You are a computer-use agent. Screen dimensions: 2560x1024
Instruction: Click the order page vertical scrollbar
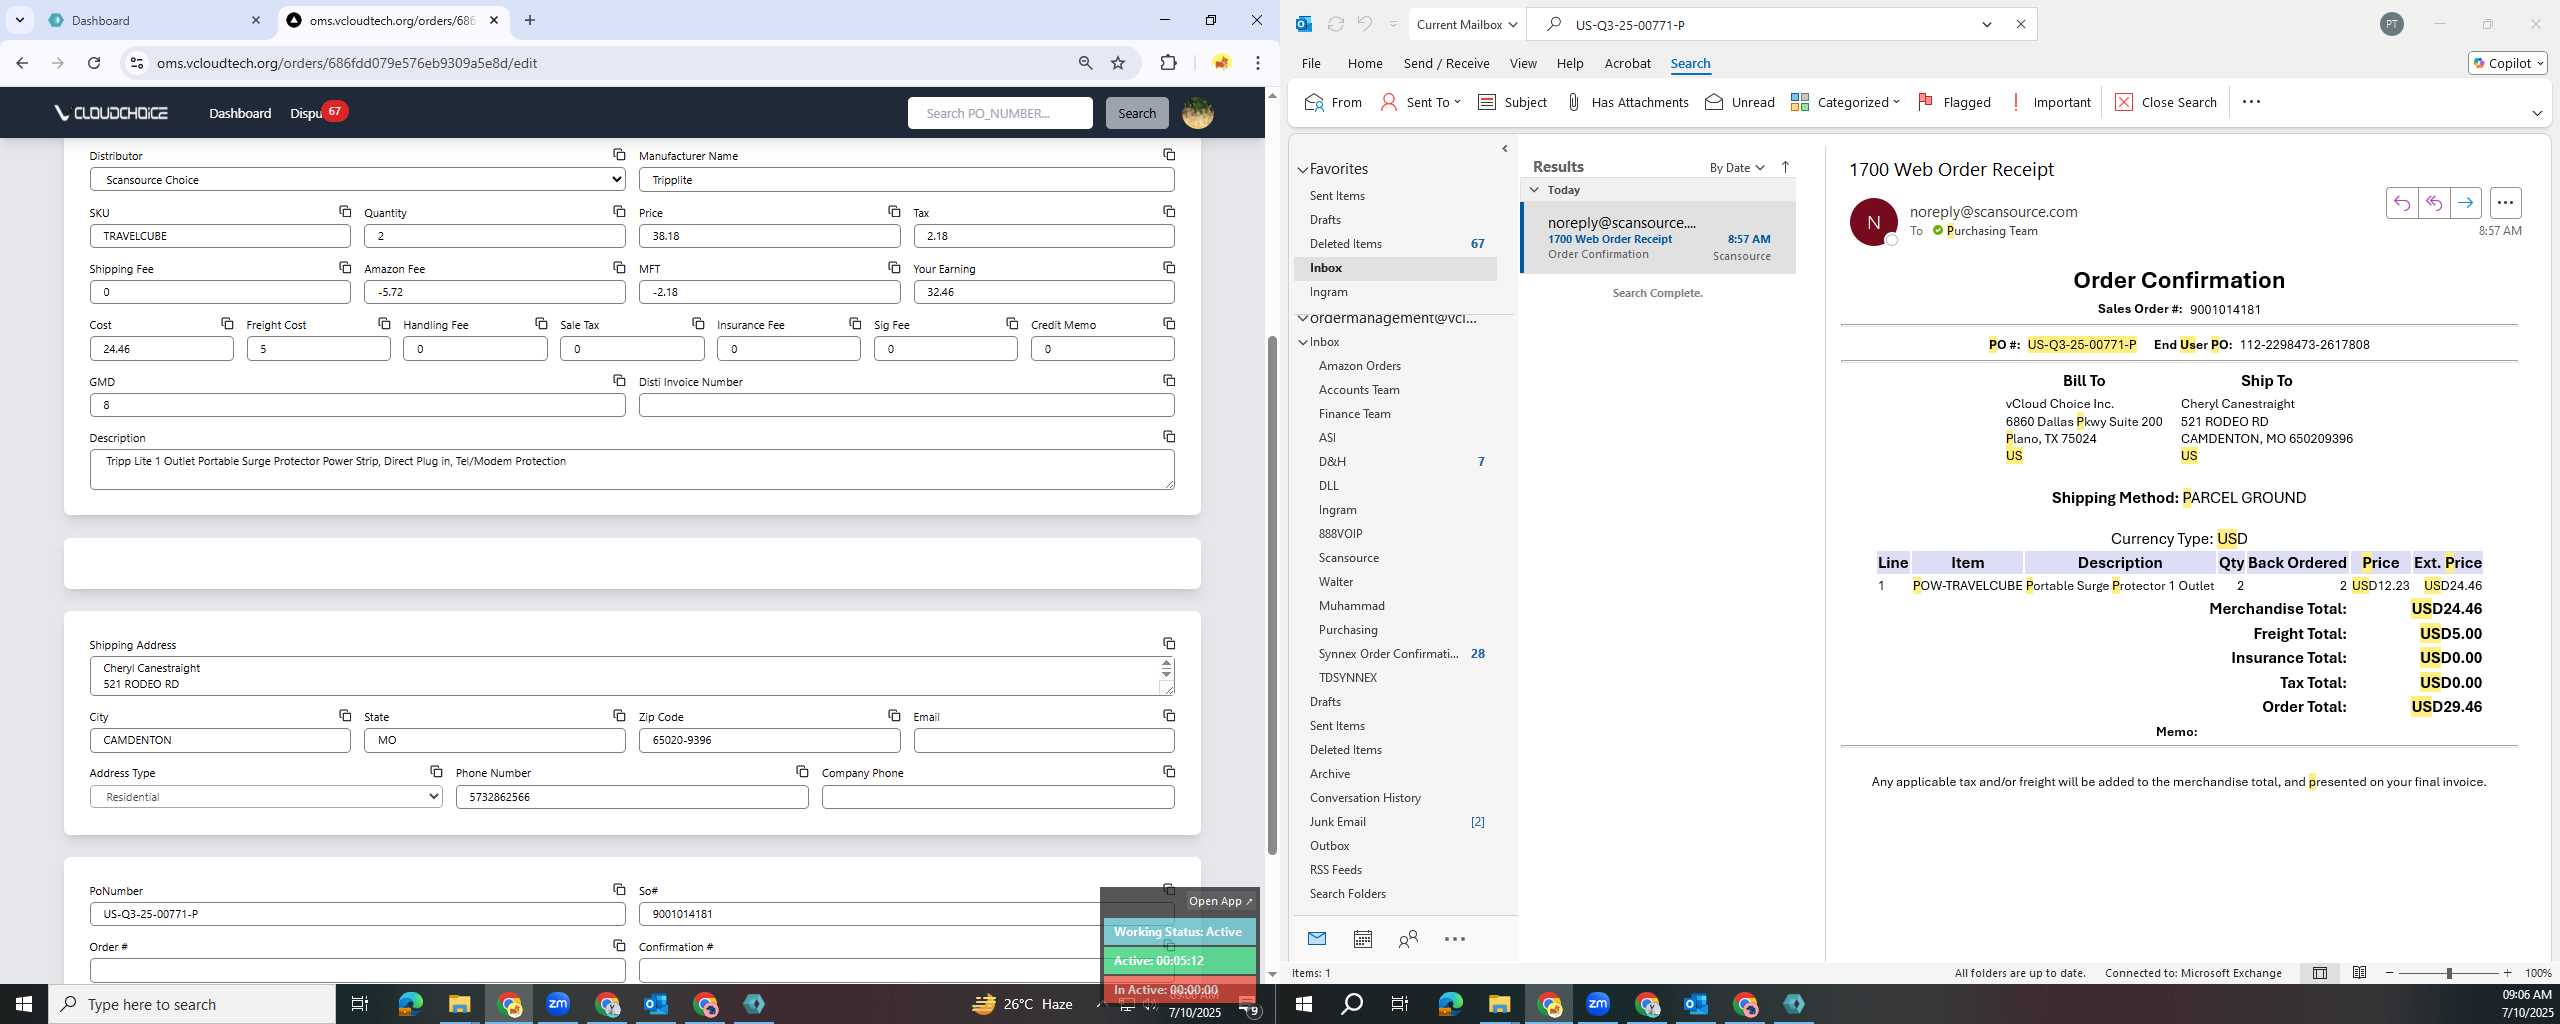(1272, 595)
